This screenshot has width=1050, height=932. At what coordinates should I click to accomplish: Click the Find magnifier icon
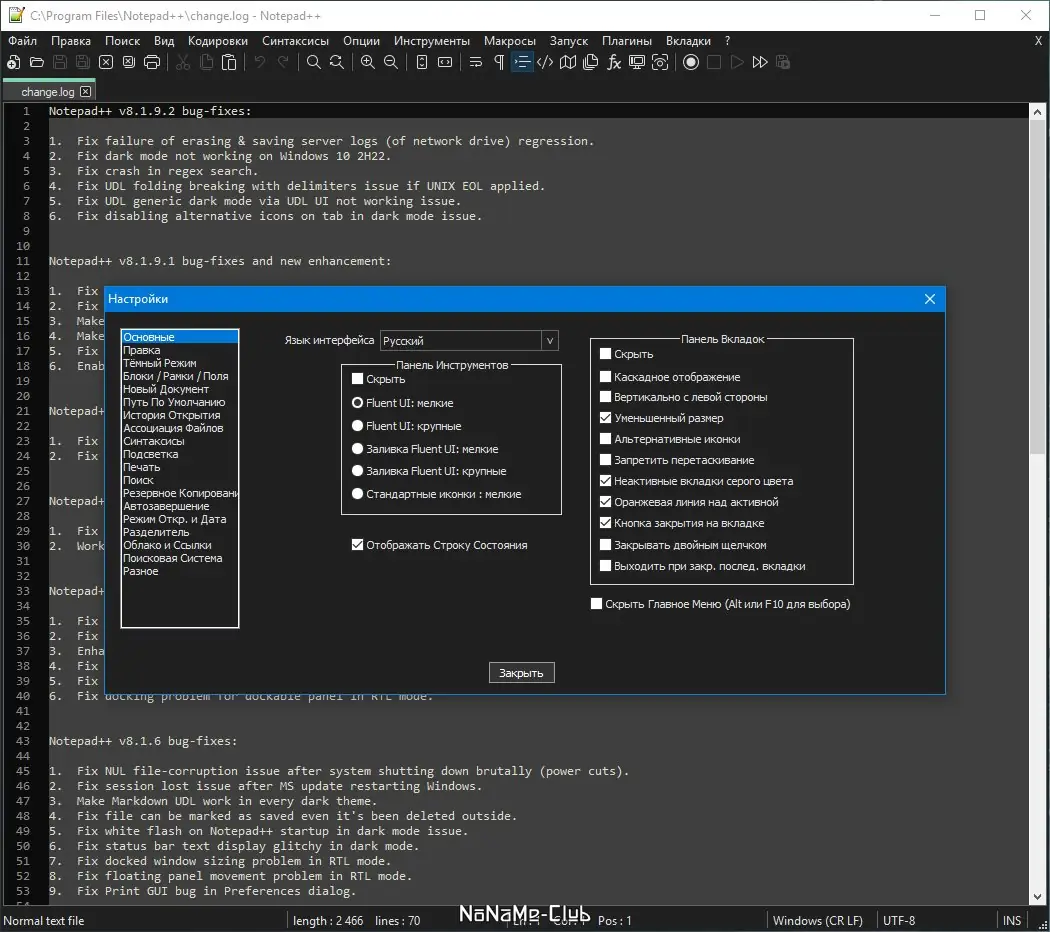point(313,62)
